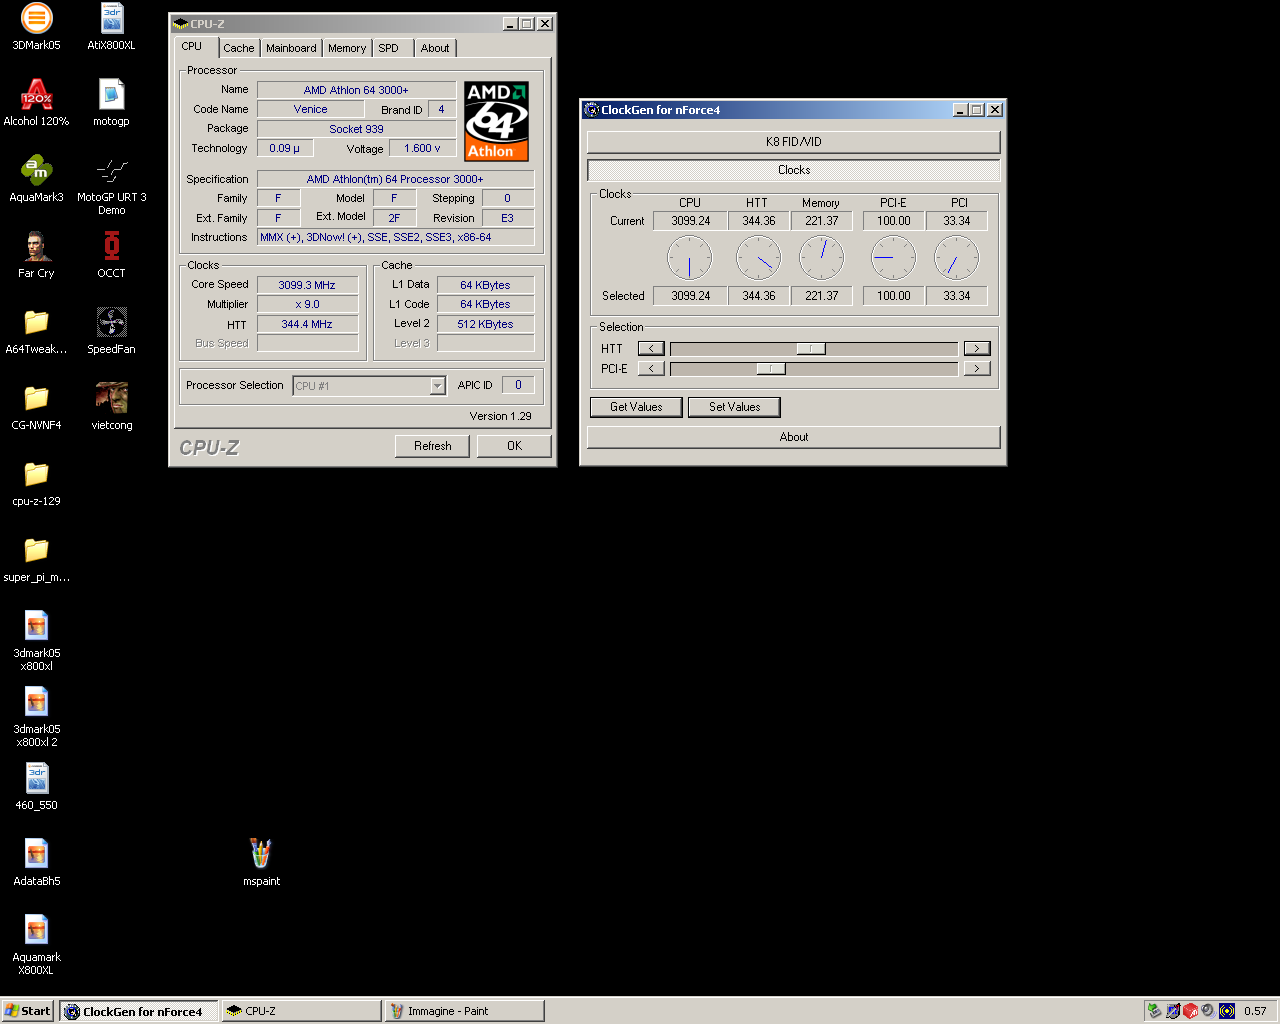Viewport: 1280px width, 1024px height.
Task: Click the Selected CPU value 3099.24 field
Action: point(691,296)
